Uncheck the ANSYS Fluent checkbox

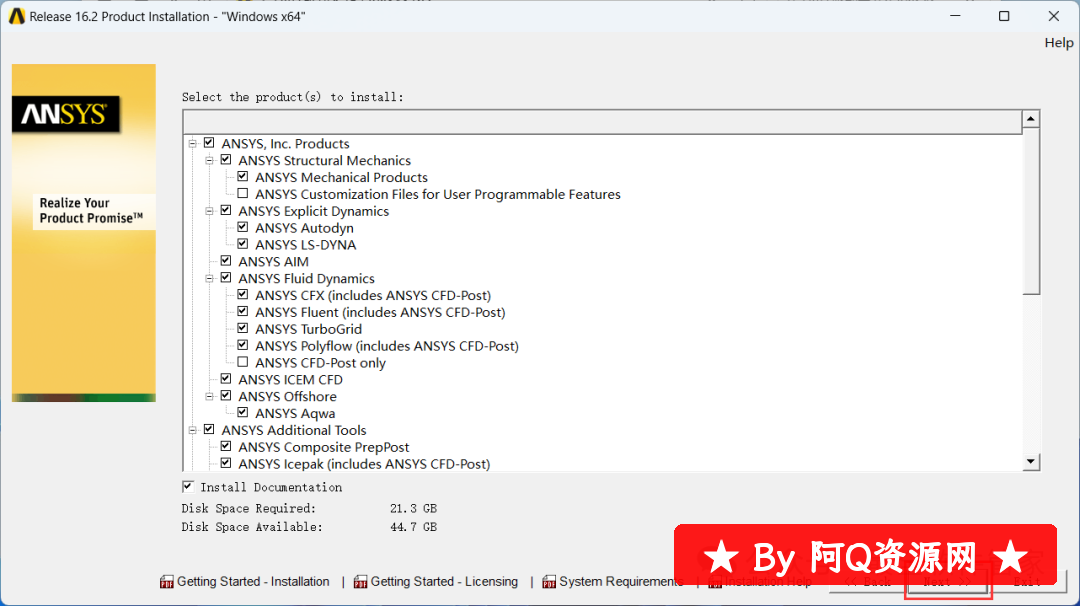tap(243, 312)
